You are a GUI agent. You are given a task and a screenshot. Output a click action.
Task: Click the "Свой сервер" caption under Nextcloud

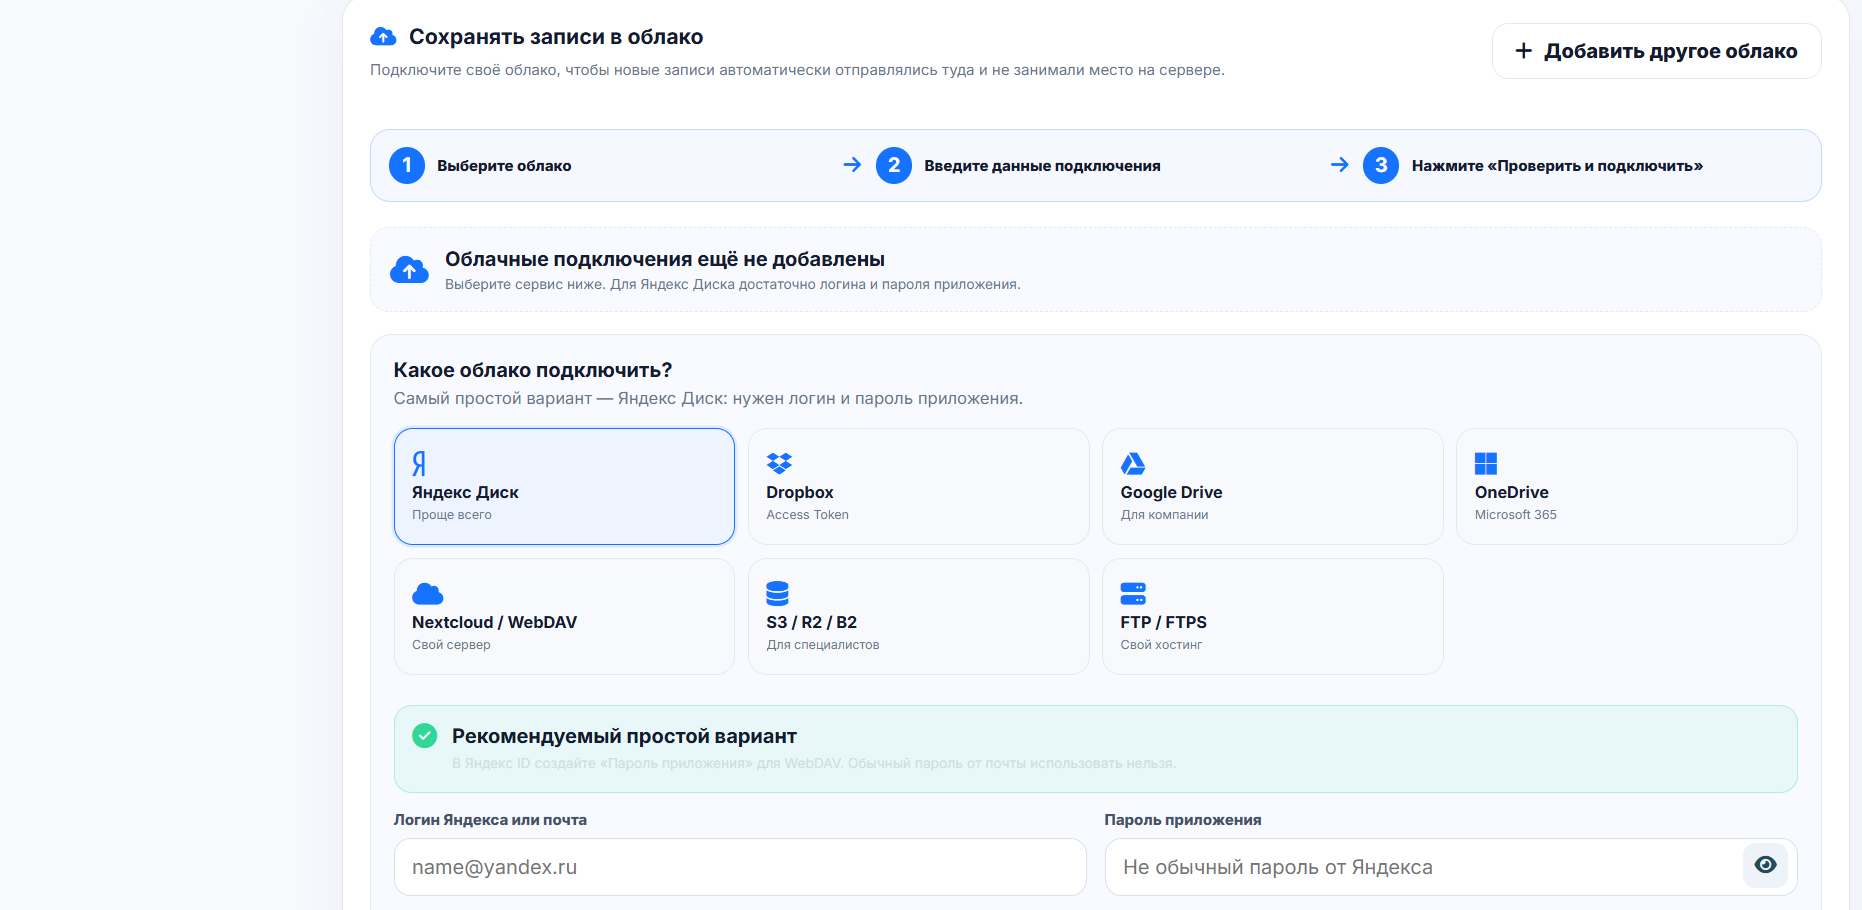tap(451, 645)
